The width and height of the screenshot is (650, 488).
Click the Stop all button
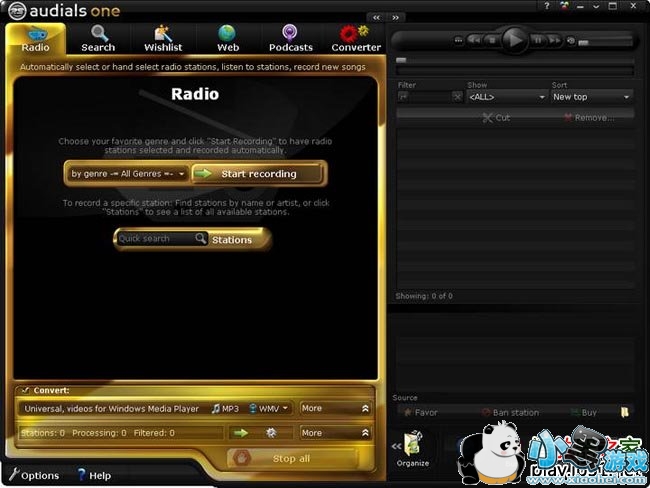pos(292,459)
